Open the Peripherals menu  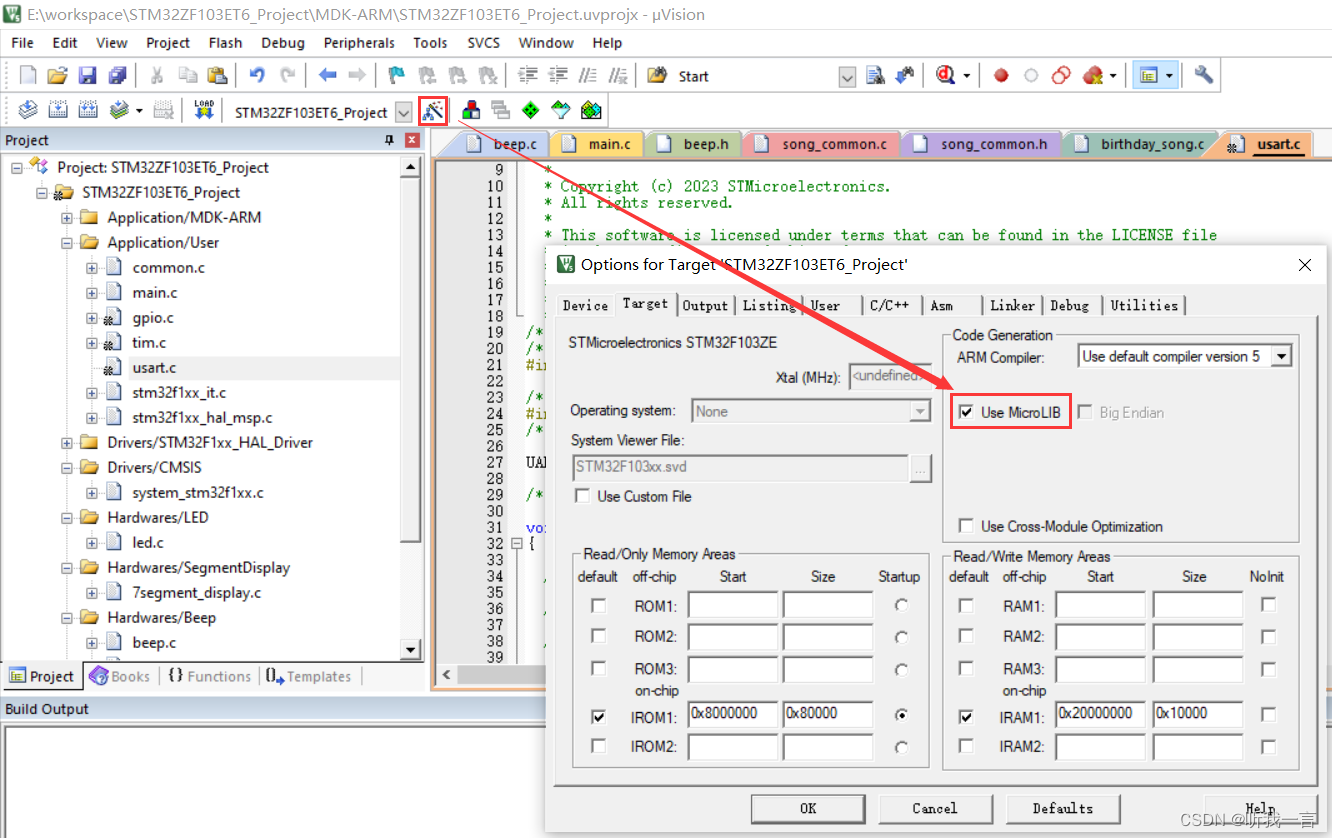click(x=359, y=43)
